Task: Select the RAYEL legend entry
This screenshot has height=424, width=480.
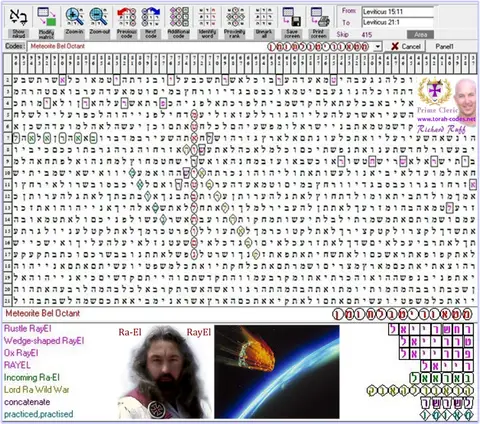Action: click(17, 365)
